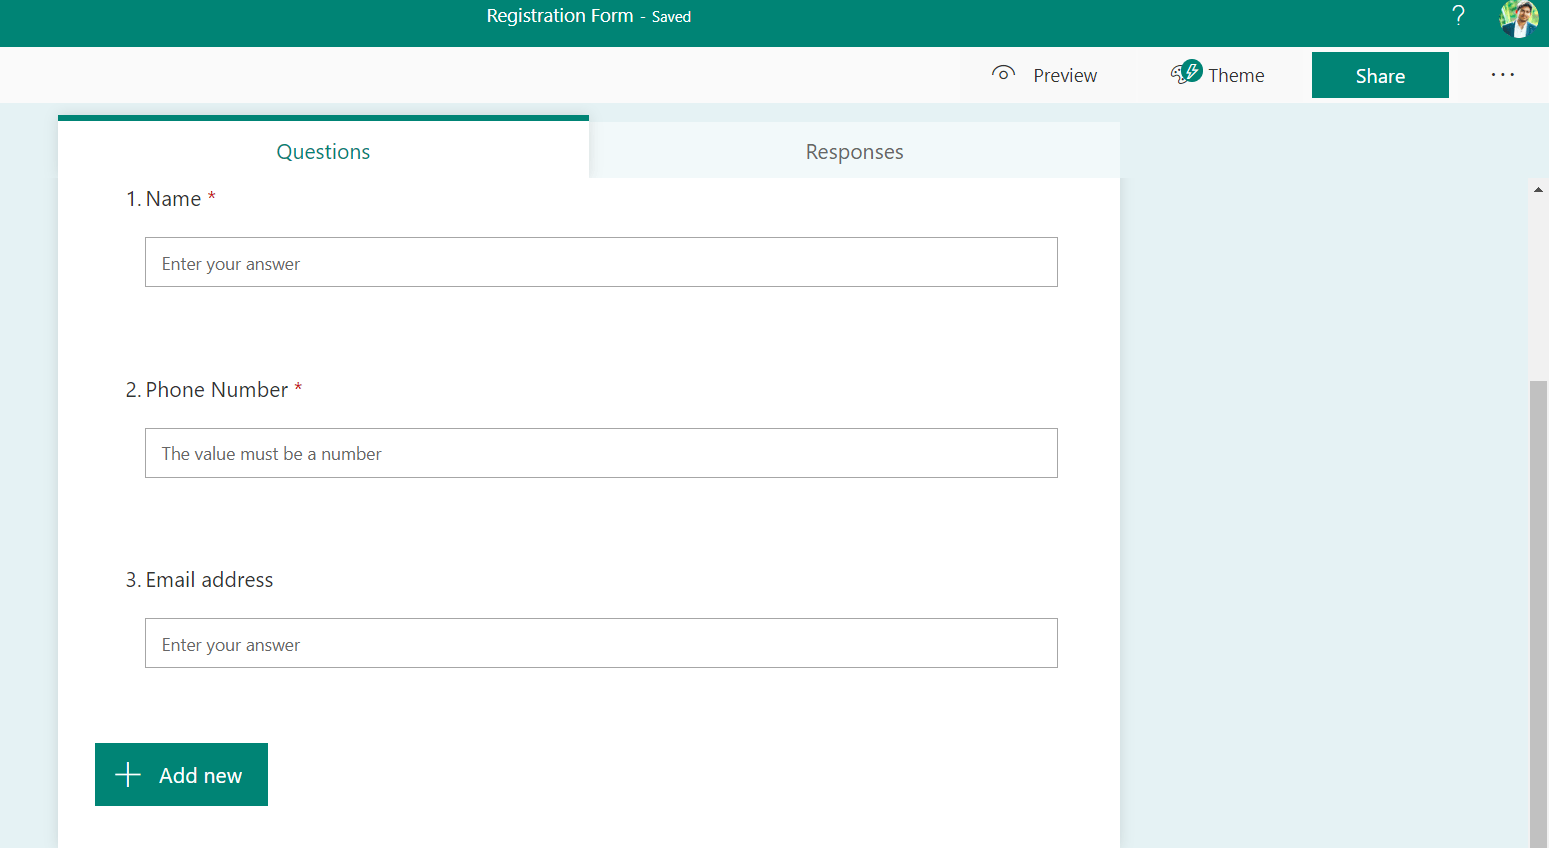Screen dimensions: 1549x848
Task: Open the More options ellipsis menu
Action: click(1503, 75)
